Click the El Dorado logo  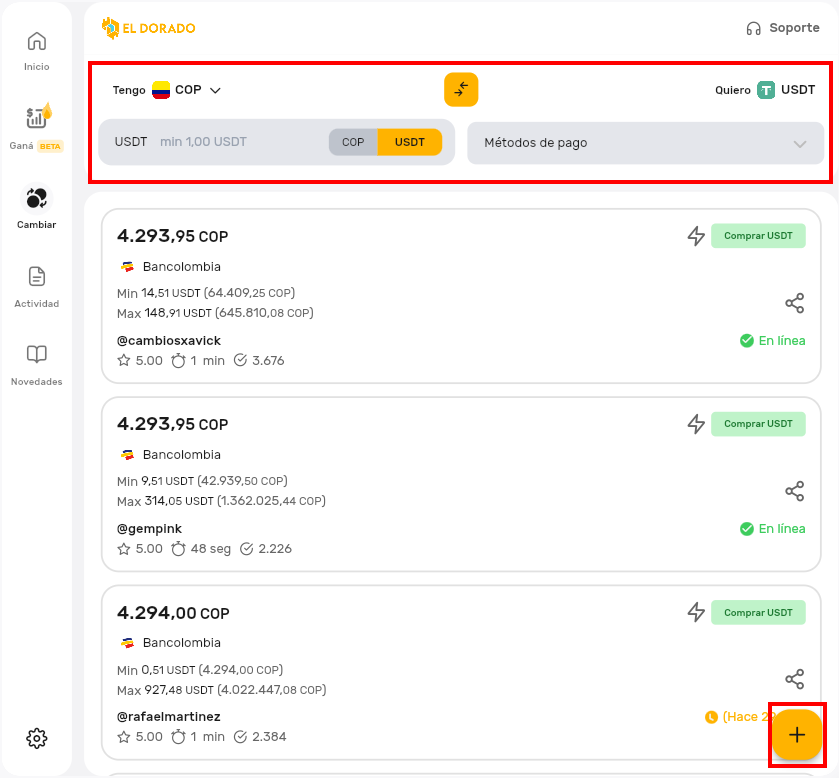click(x=148, y=28)
